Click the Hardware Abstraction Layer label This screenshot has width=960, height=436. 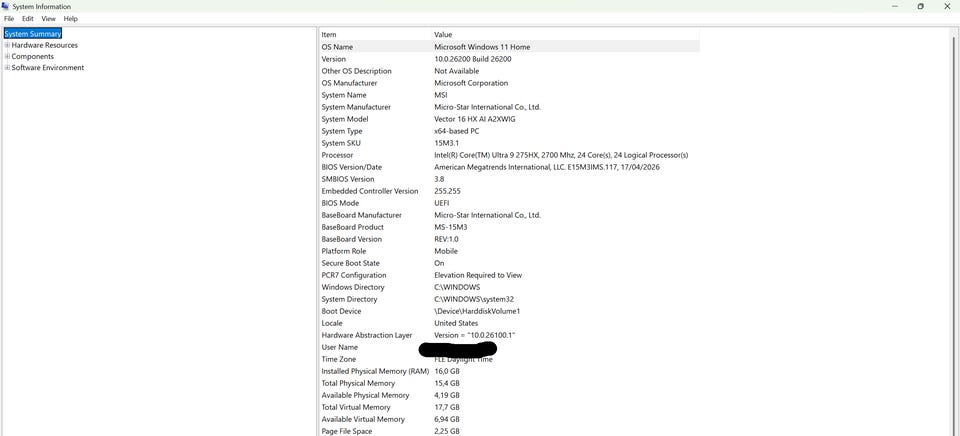click(x=367, y=336)
